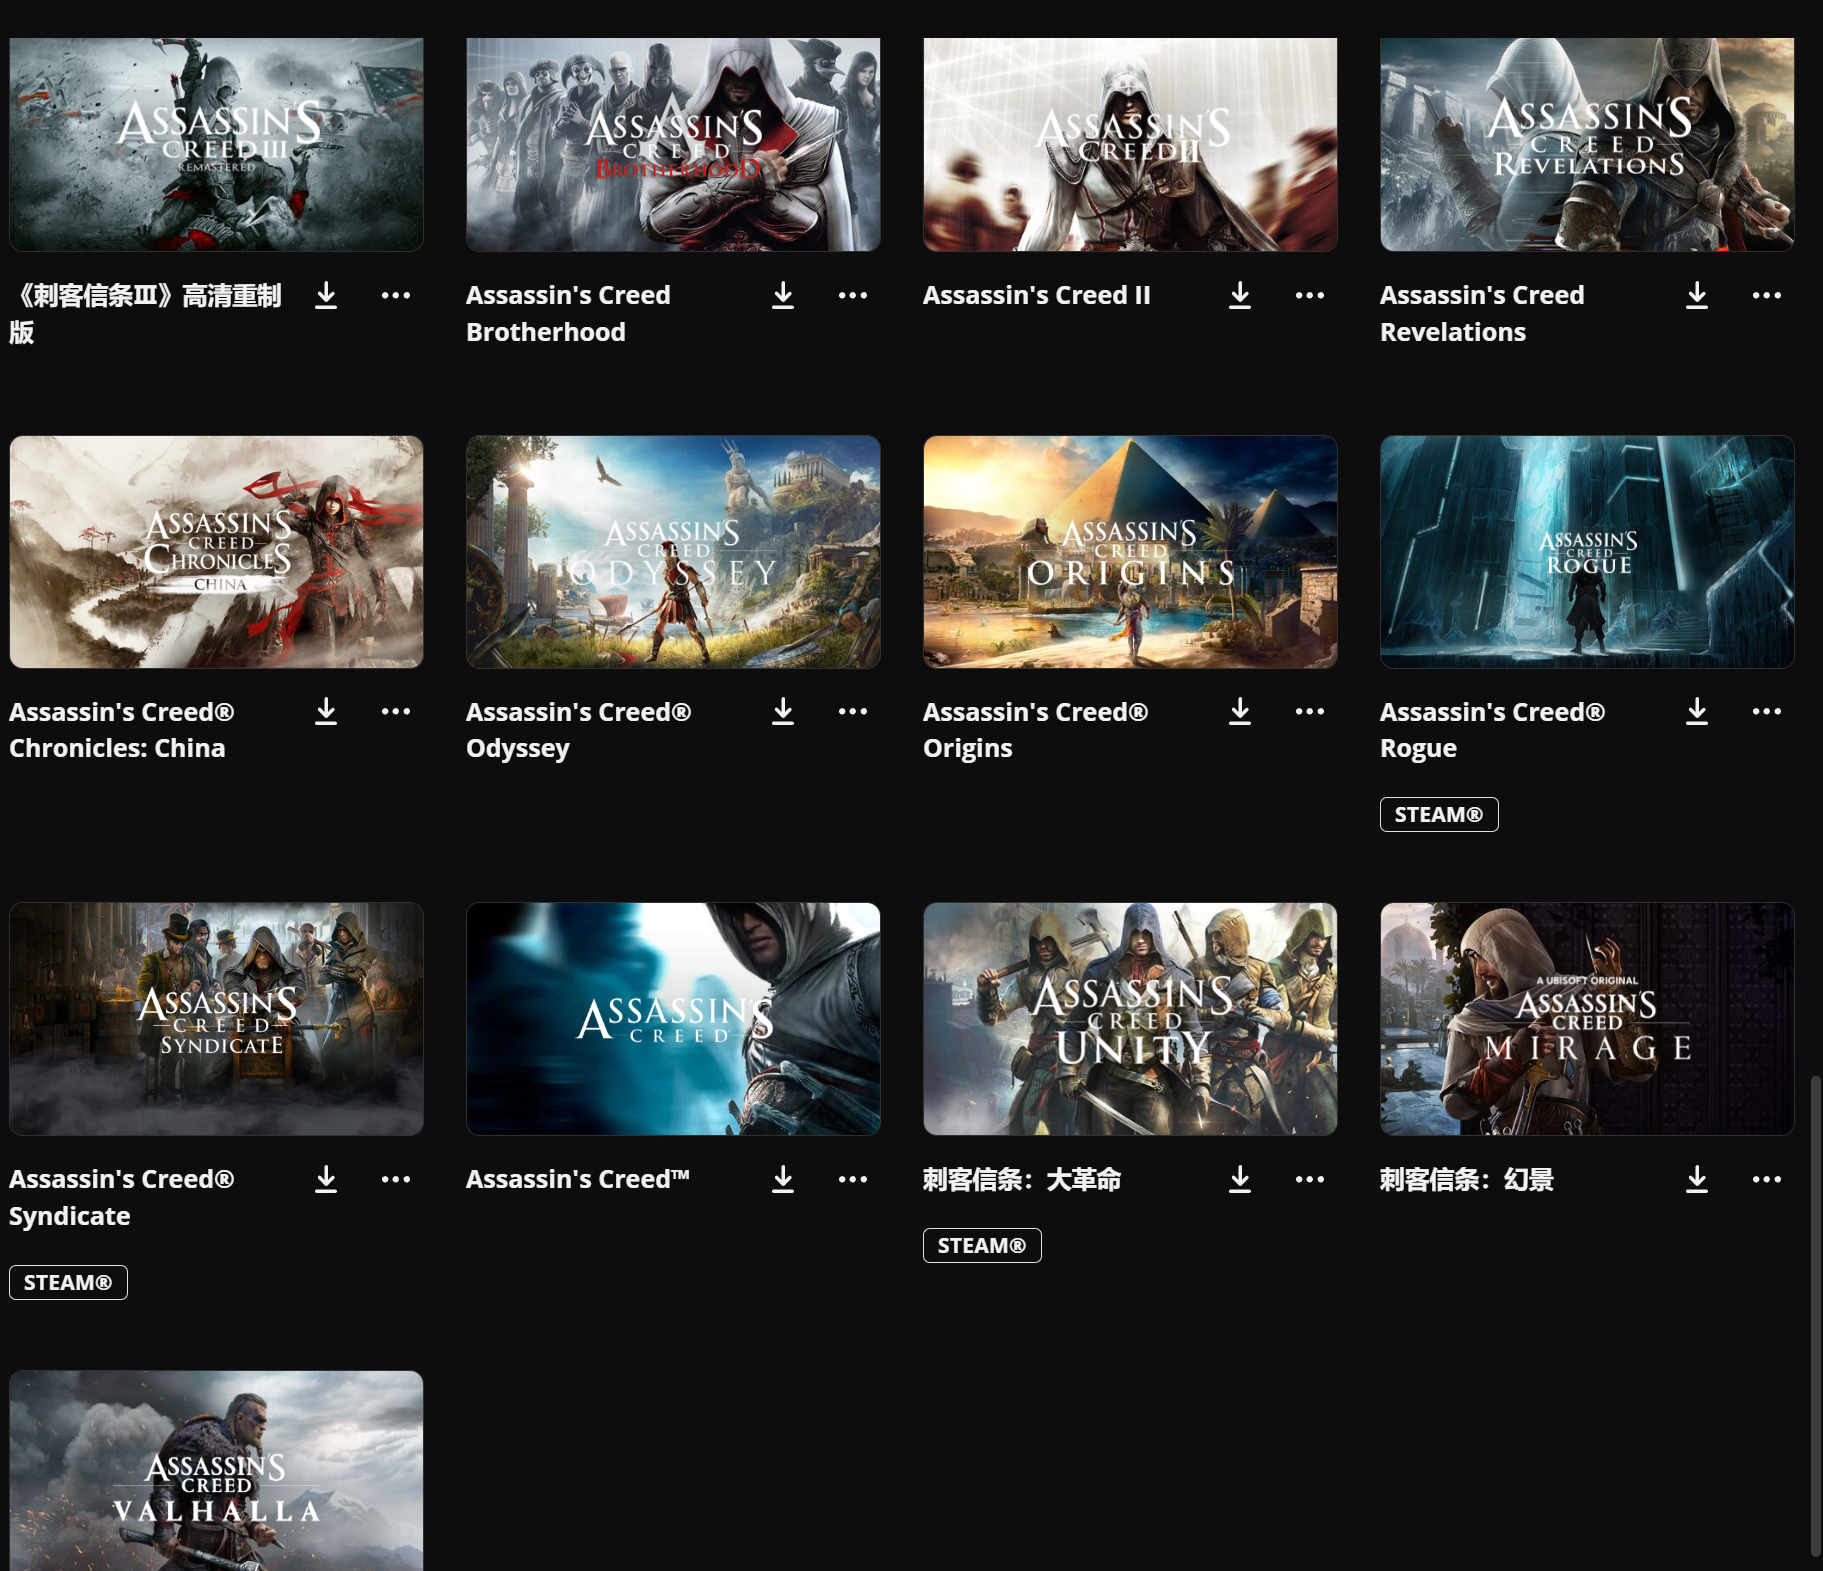Download the original Assassin's Creed™

[x=783, y=1179]
